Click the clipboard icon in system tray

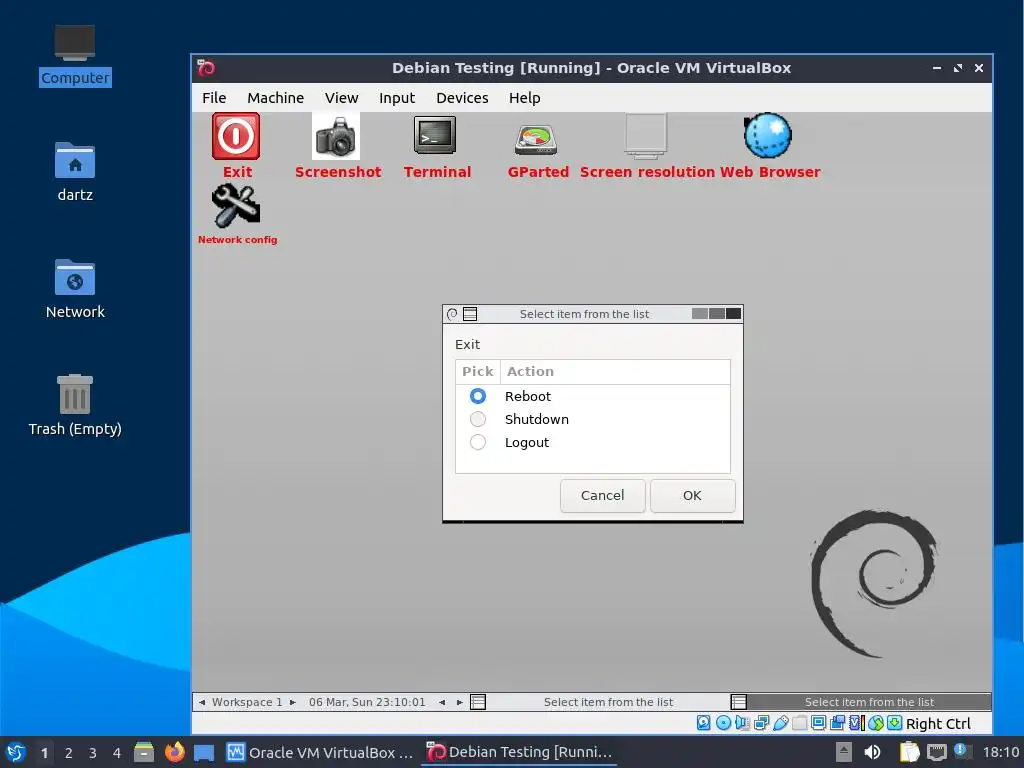909,752
